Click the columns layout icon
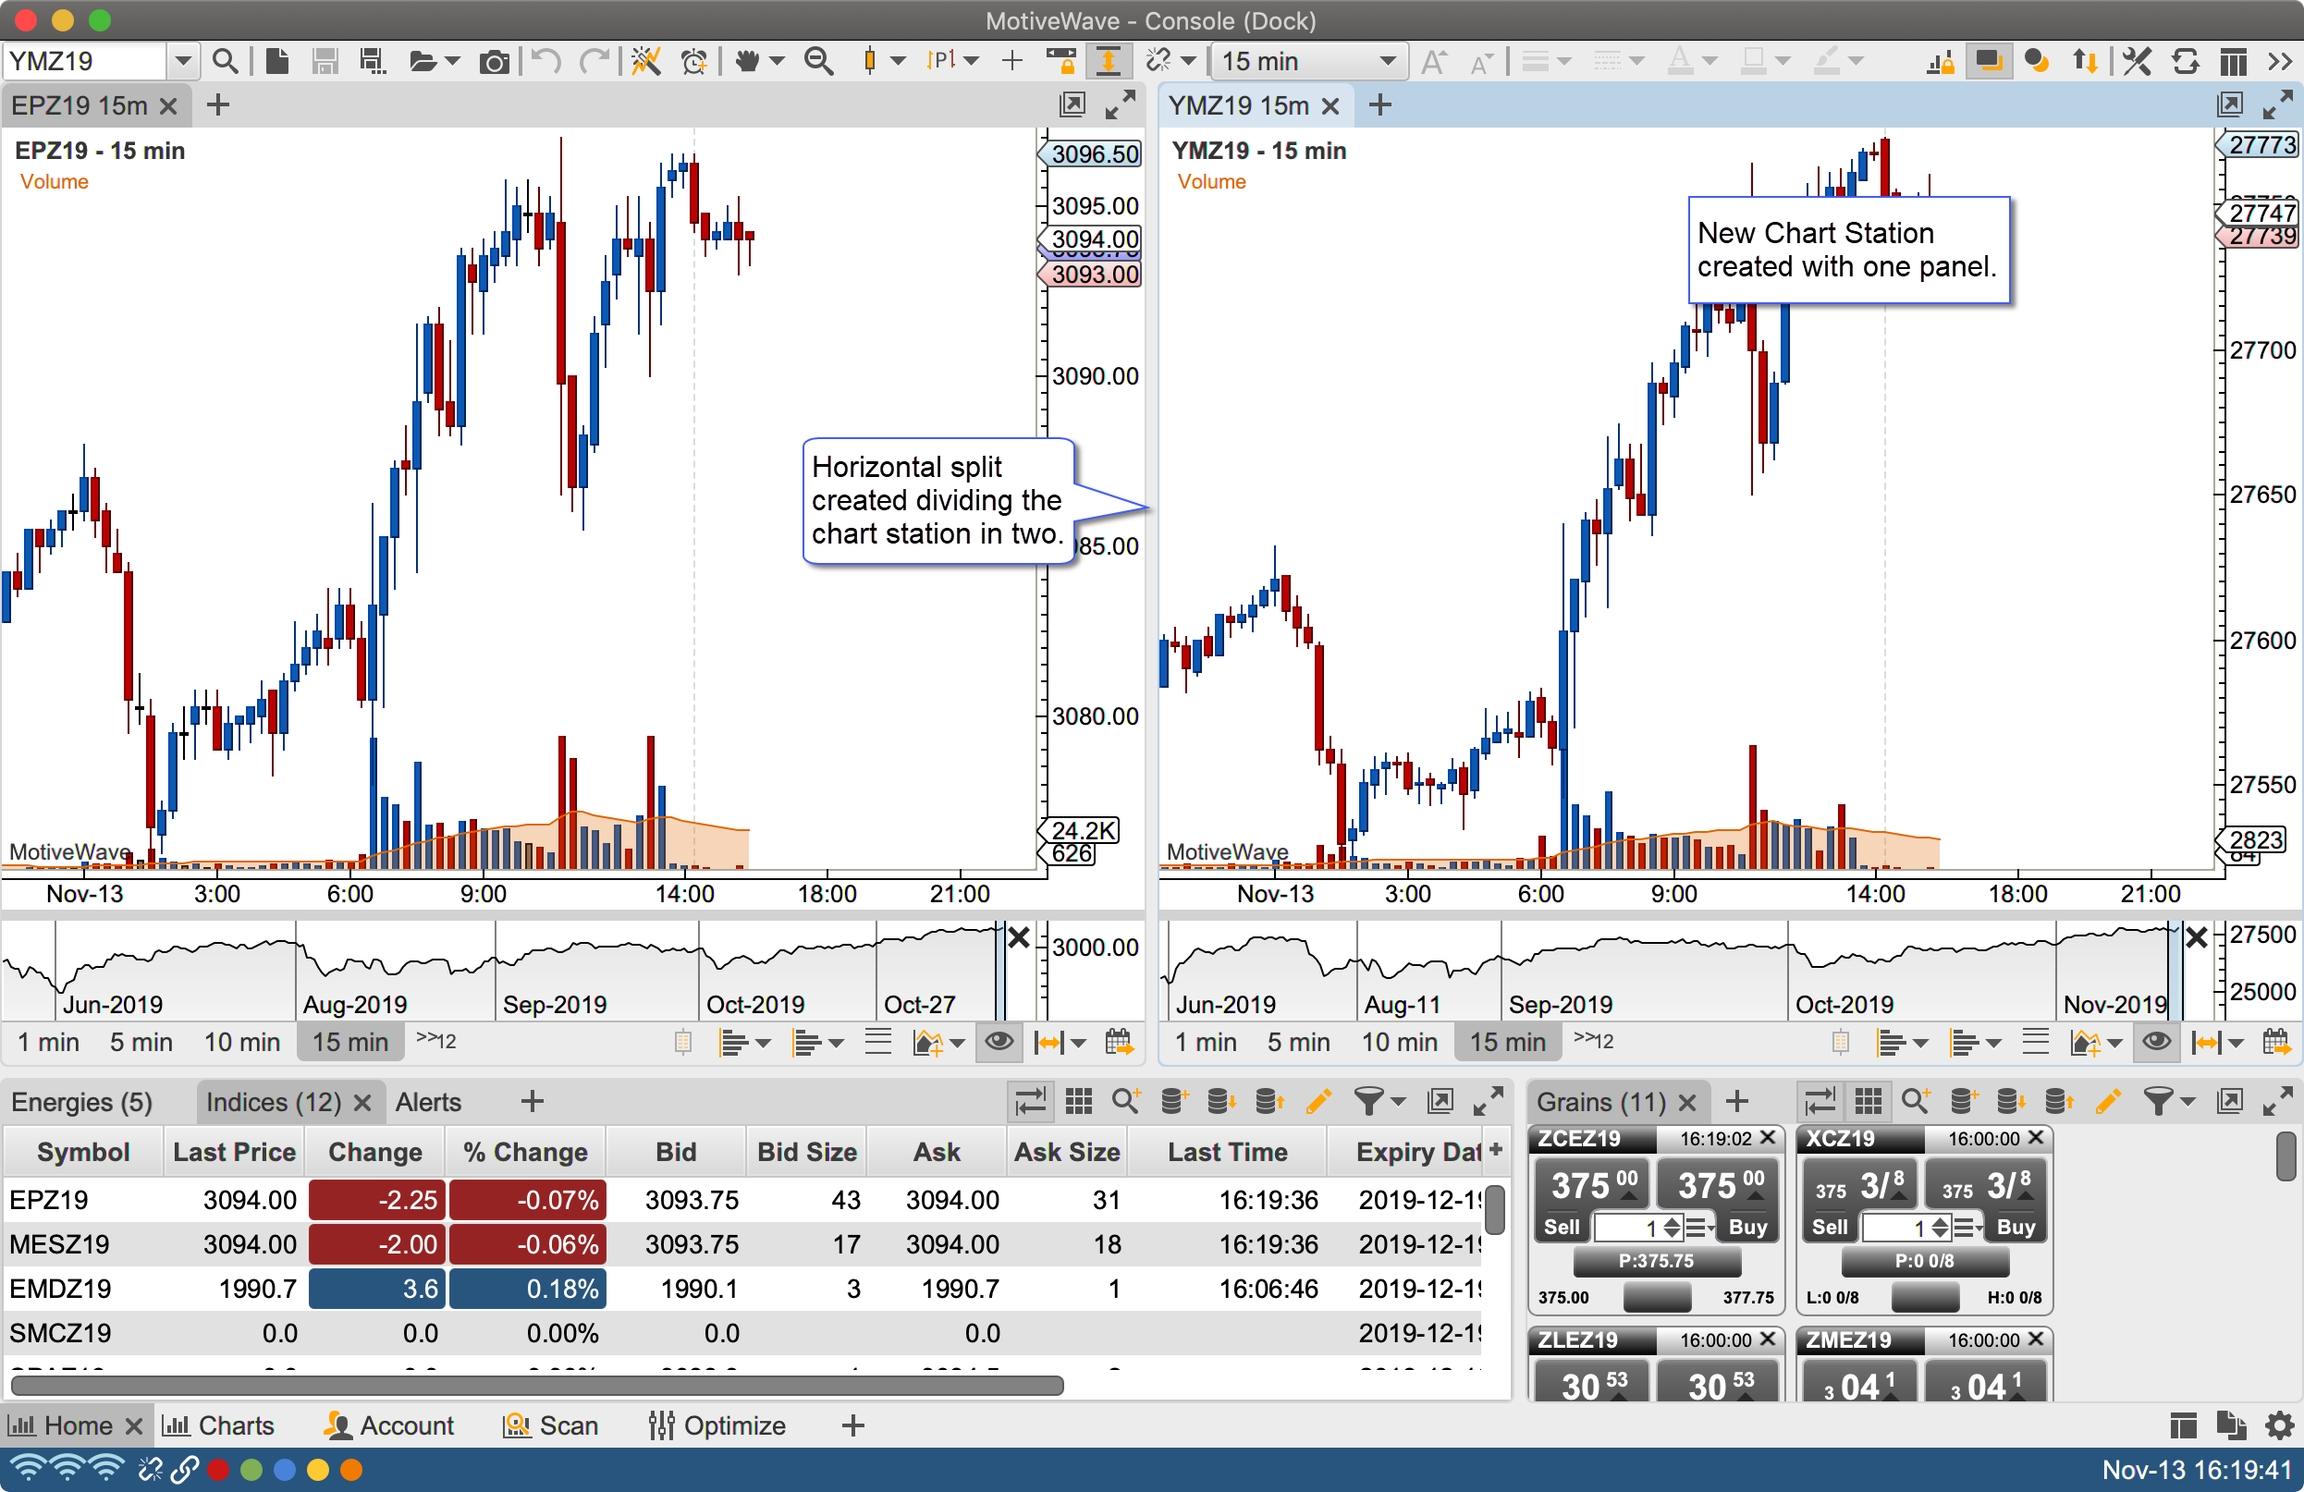Image resolution: width=2304 pixels, height=1492 pixels. [2233, 62]
